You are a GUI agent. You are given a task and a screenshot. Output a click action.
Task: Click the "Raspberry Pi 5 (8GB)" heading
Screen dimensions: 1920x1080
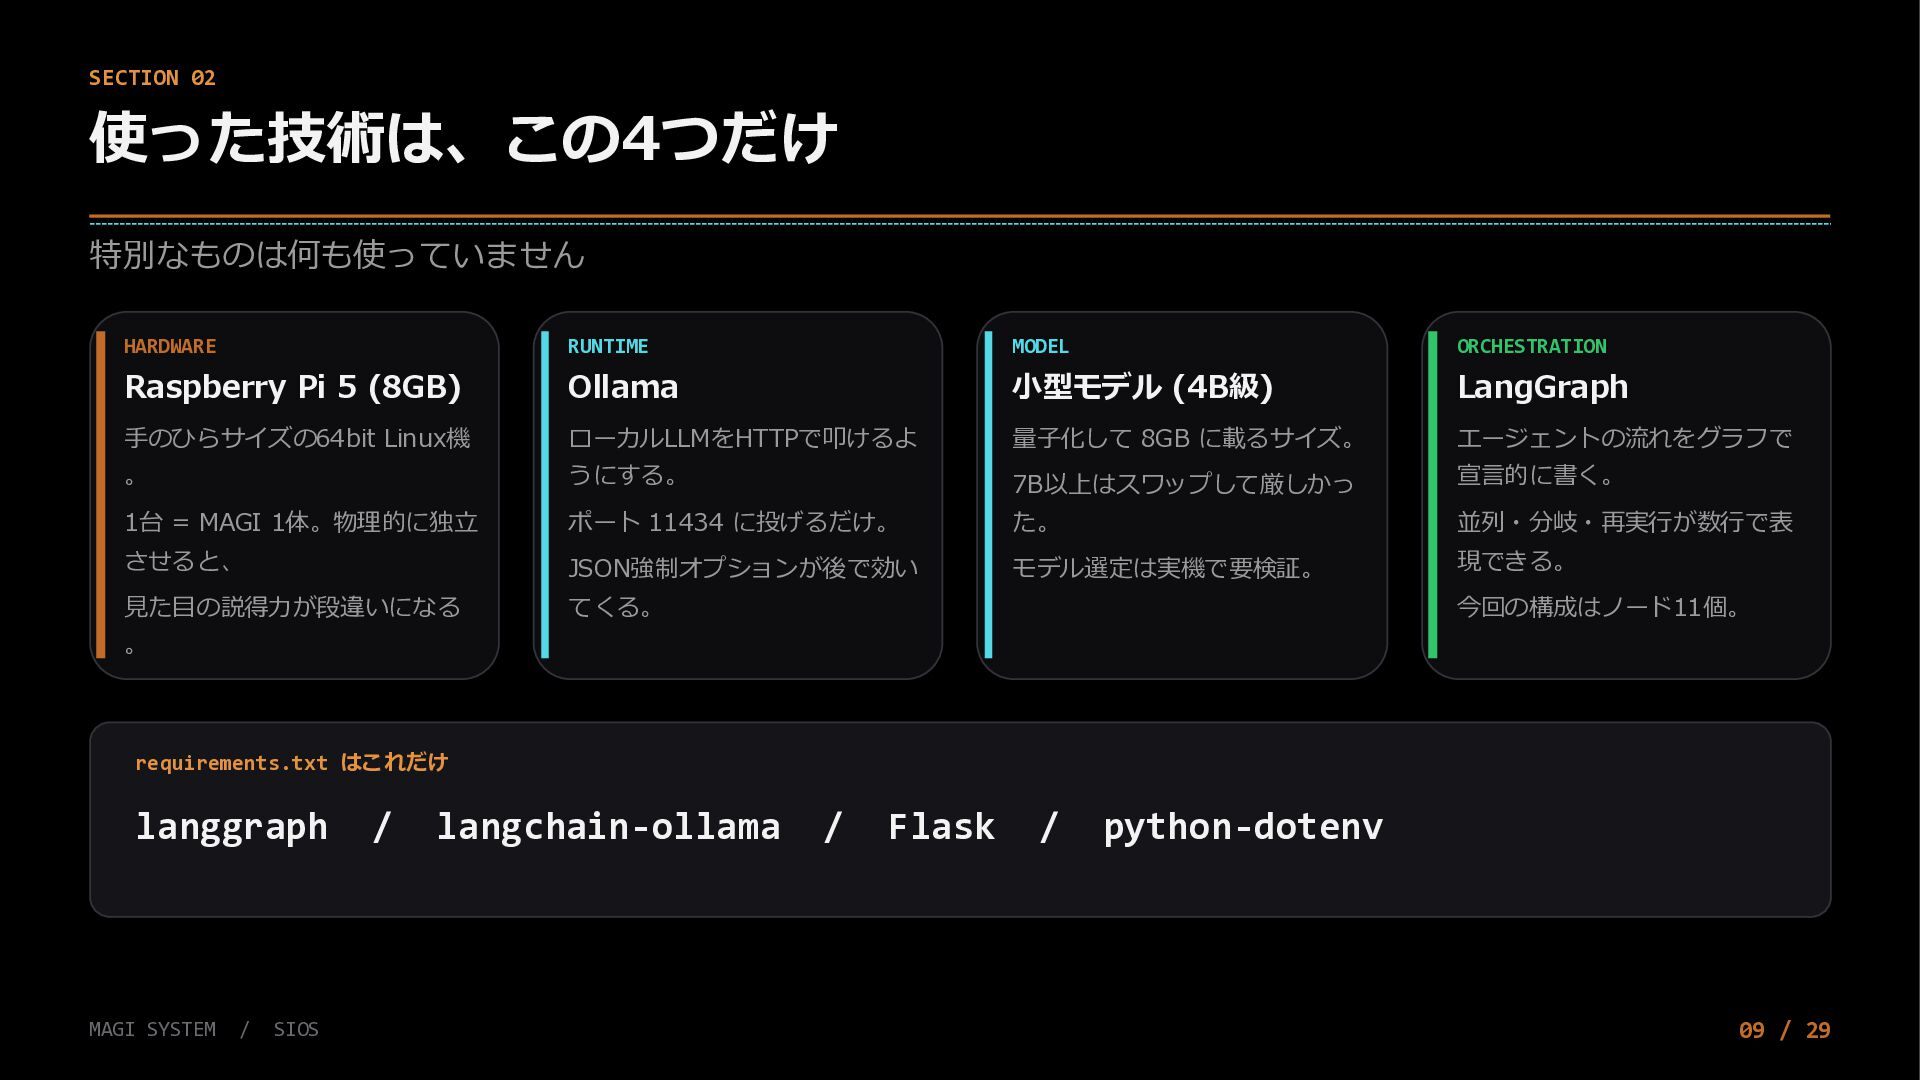[293, 386]
